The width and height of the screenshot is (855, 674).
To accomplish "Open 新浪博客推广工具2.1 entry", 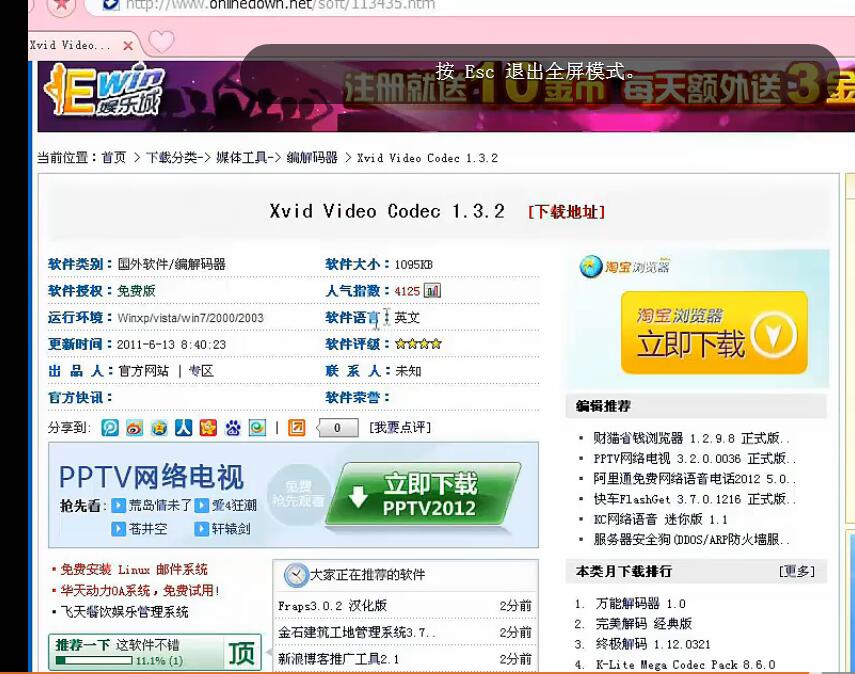I will tap(338, 659).
